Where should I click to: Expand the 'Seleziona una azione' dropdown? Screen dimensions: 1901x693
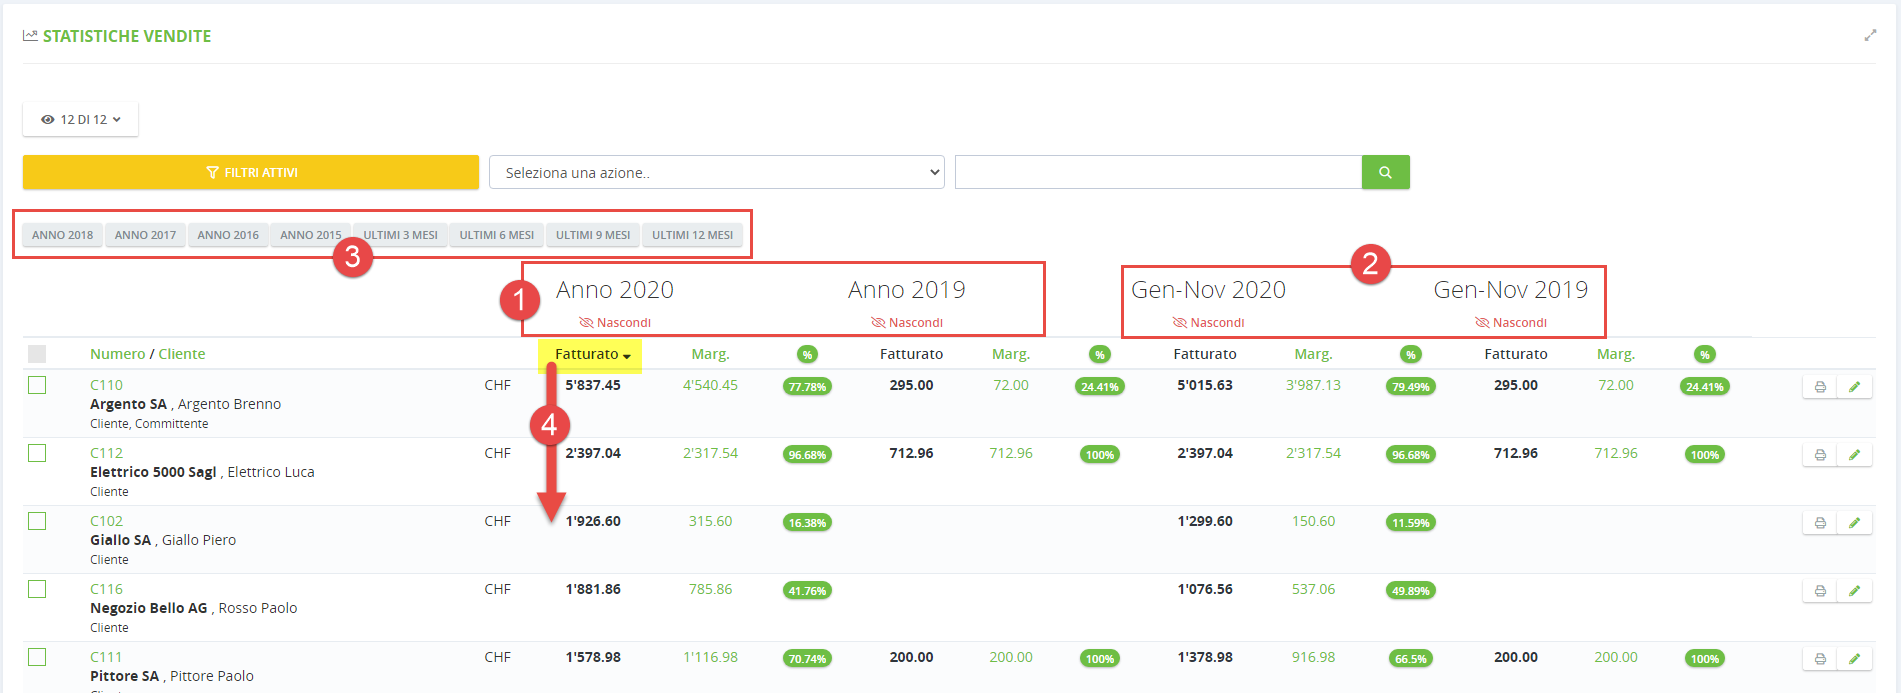[716, 172]
